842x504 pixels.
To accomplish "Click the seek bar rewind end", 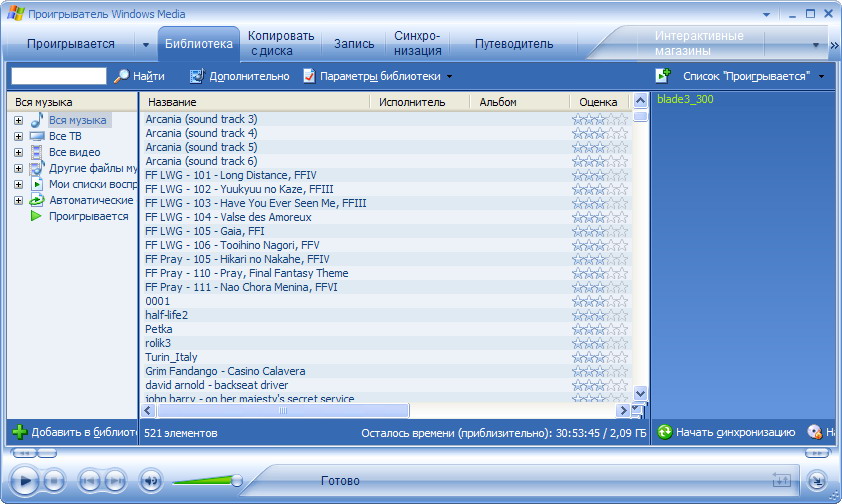I will [x=24, y=454].
